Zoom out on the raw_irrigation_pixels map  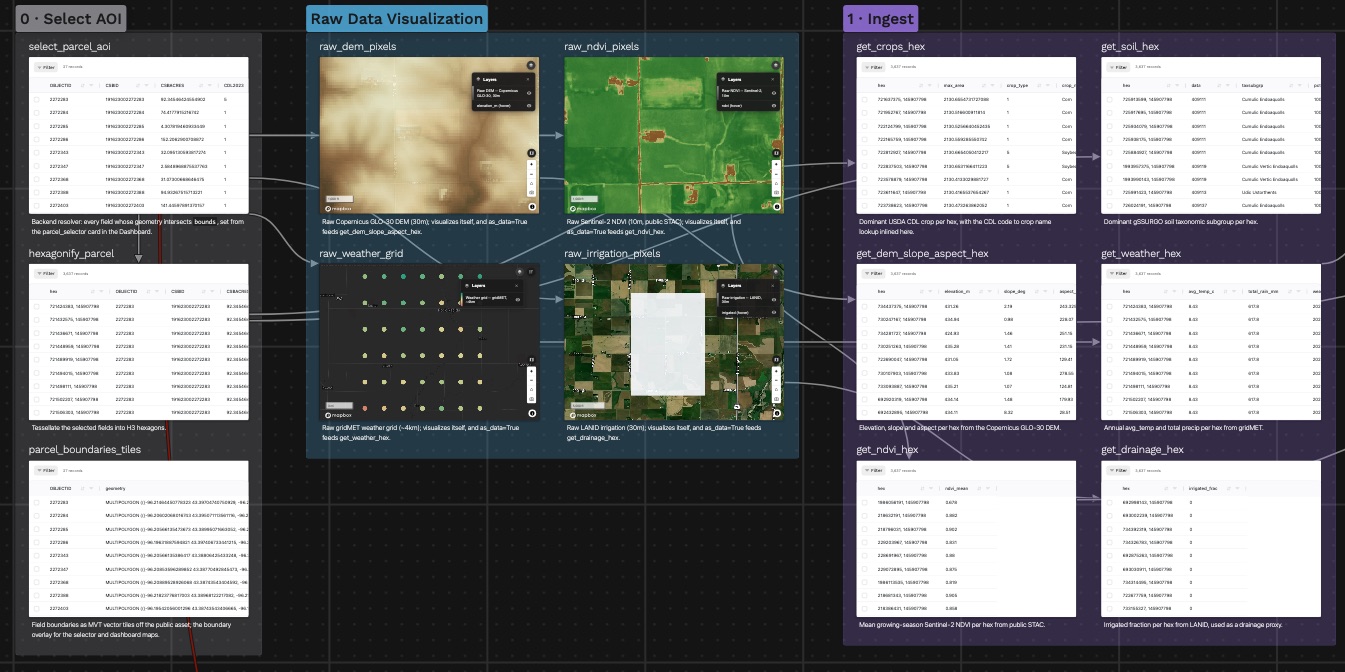(776, 380)
